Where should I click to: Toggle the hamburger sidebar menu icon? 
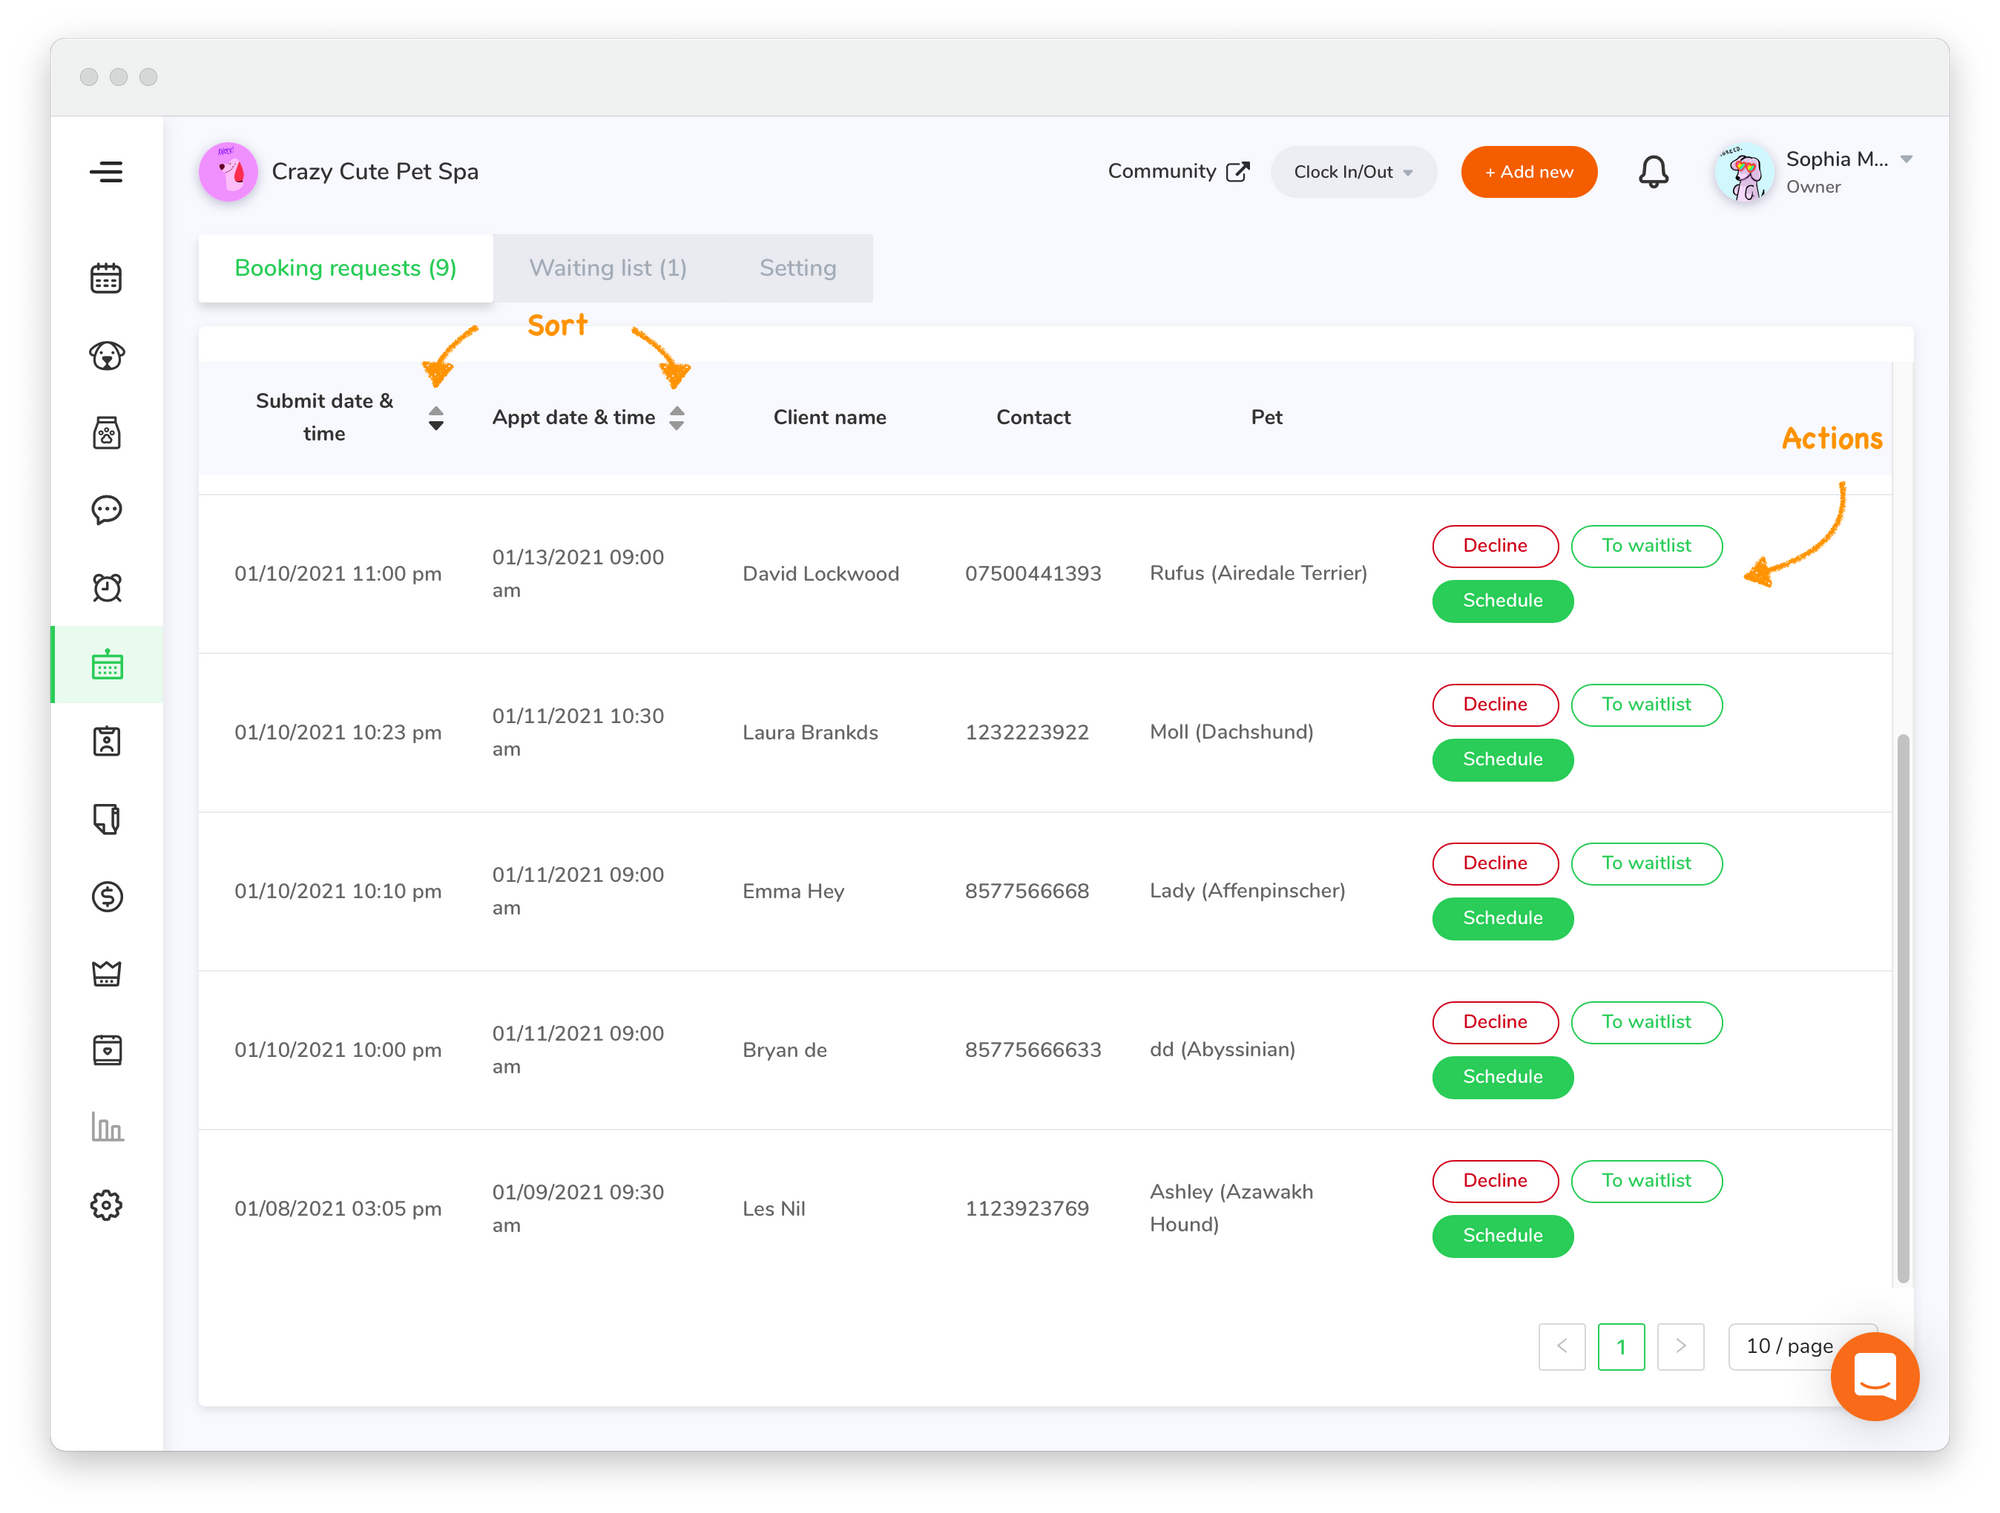106,172
